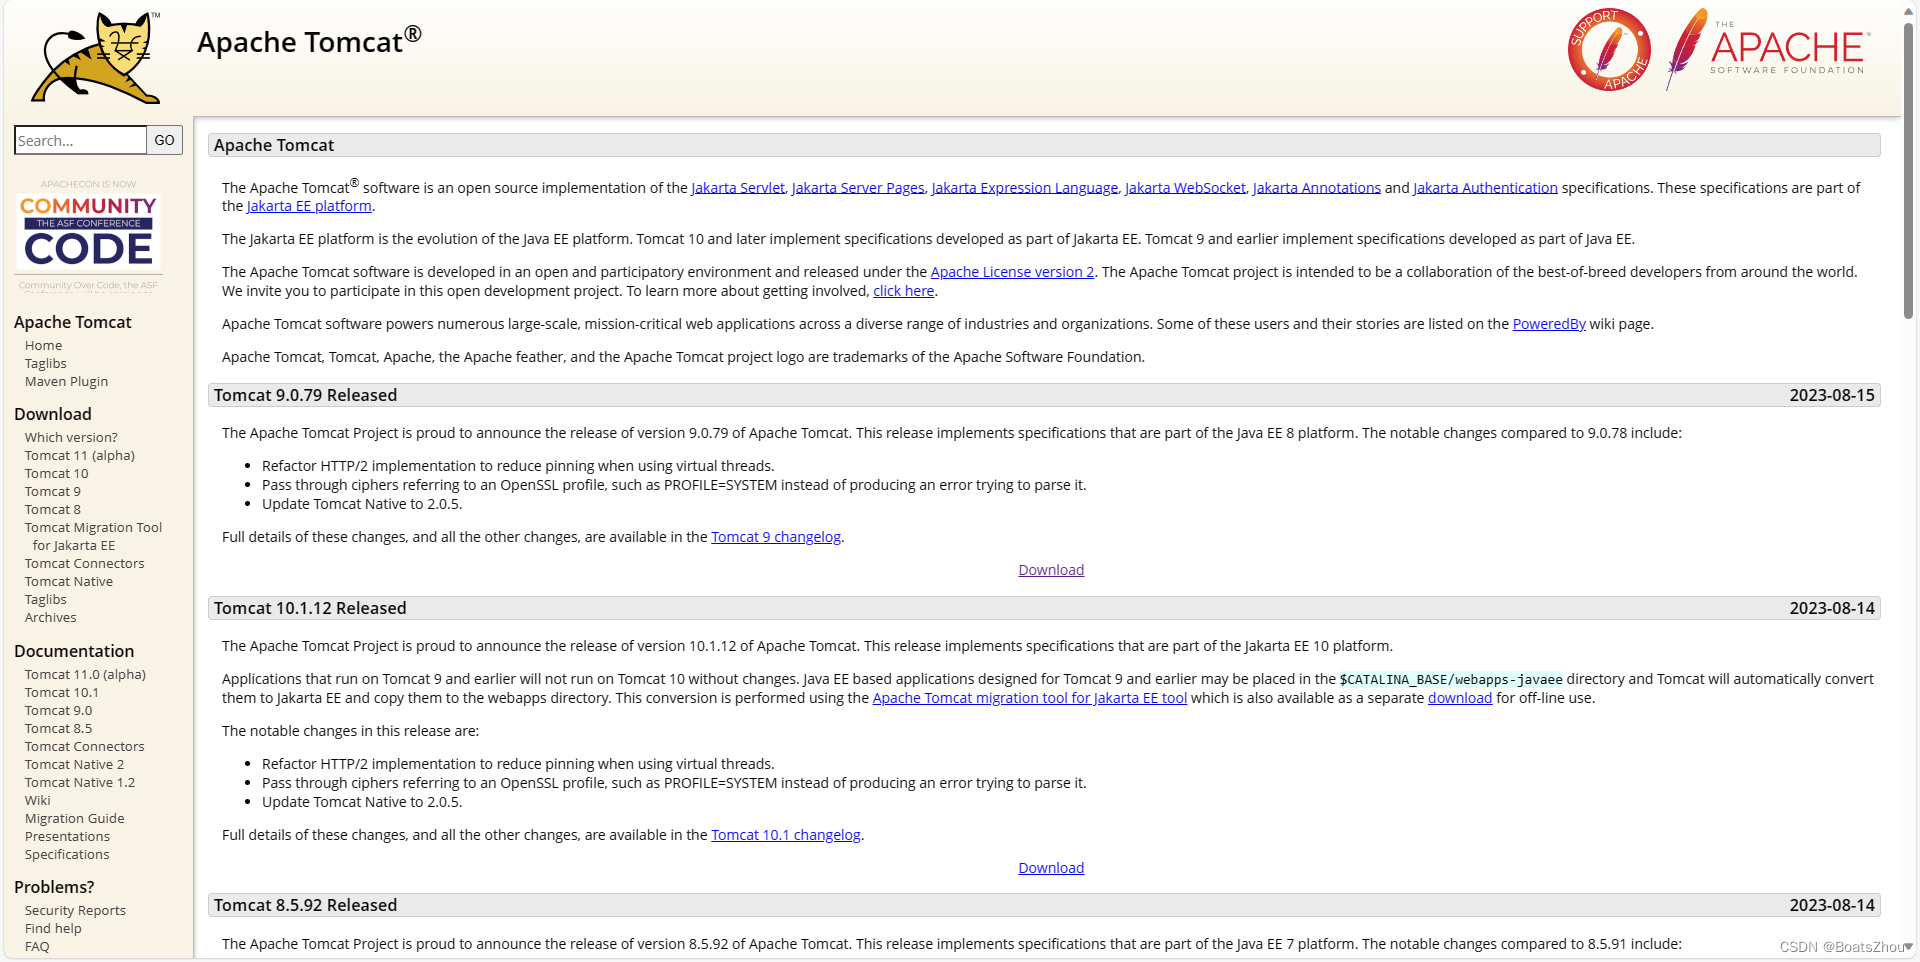Screen dimensions: 1920x962
Task: Follow the Jakarta WebSocket link
Action: pyautogui.click(x=1185, y=188)
